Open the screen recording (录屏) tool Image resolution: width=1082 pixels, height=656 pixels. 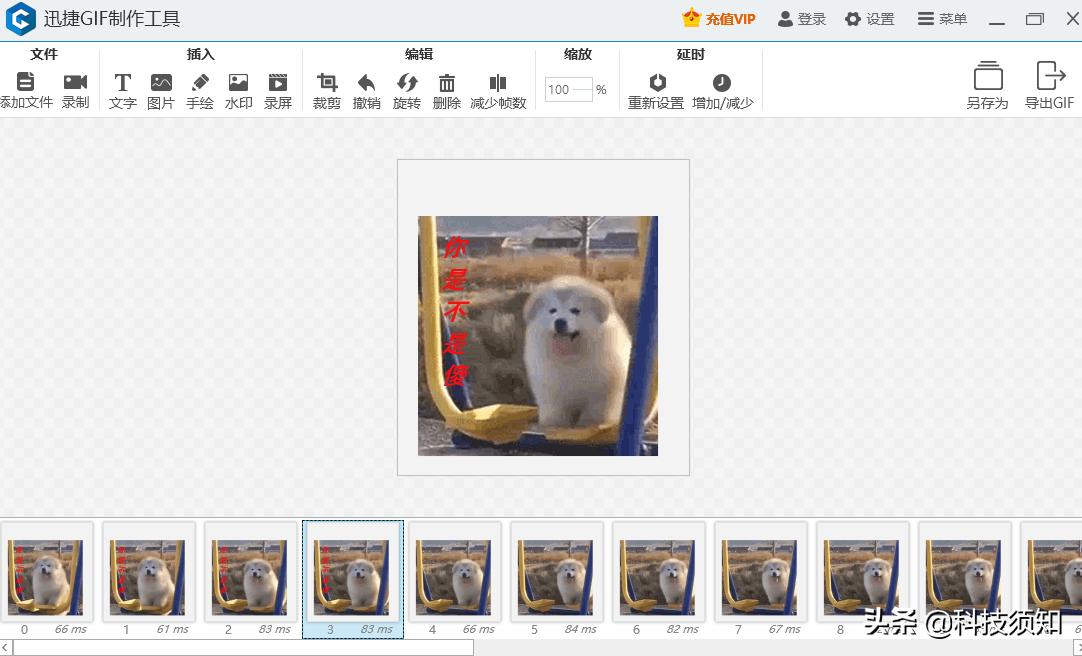[278, 83]
